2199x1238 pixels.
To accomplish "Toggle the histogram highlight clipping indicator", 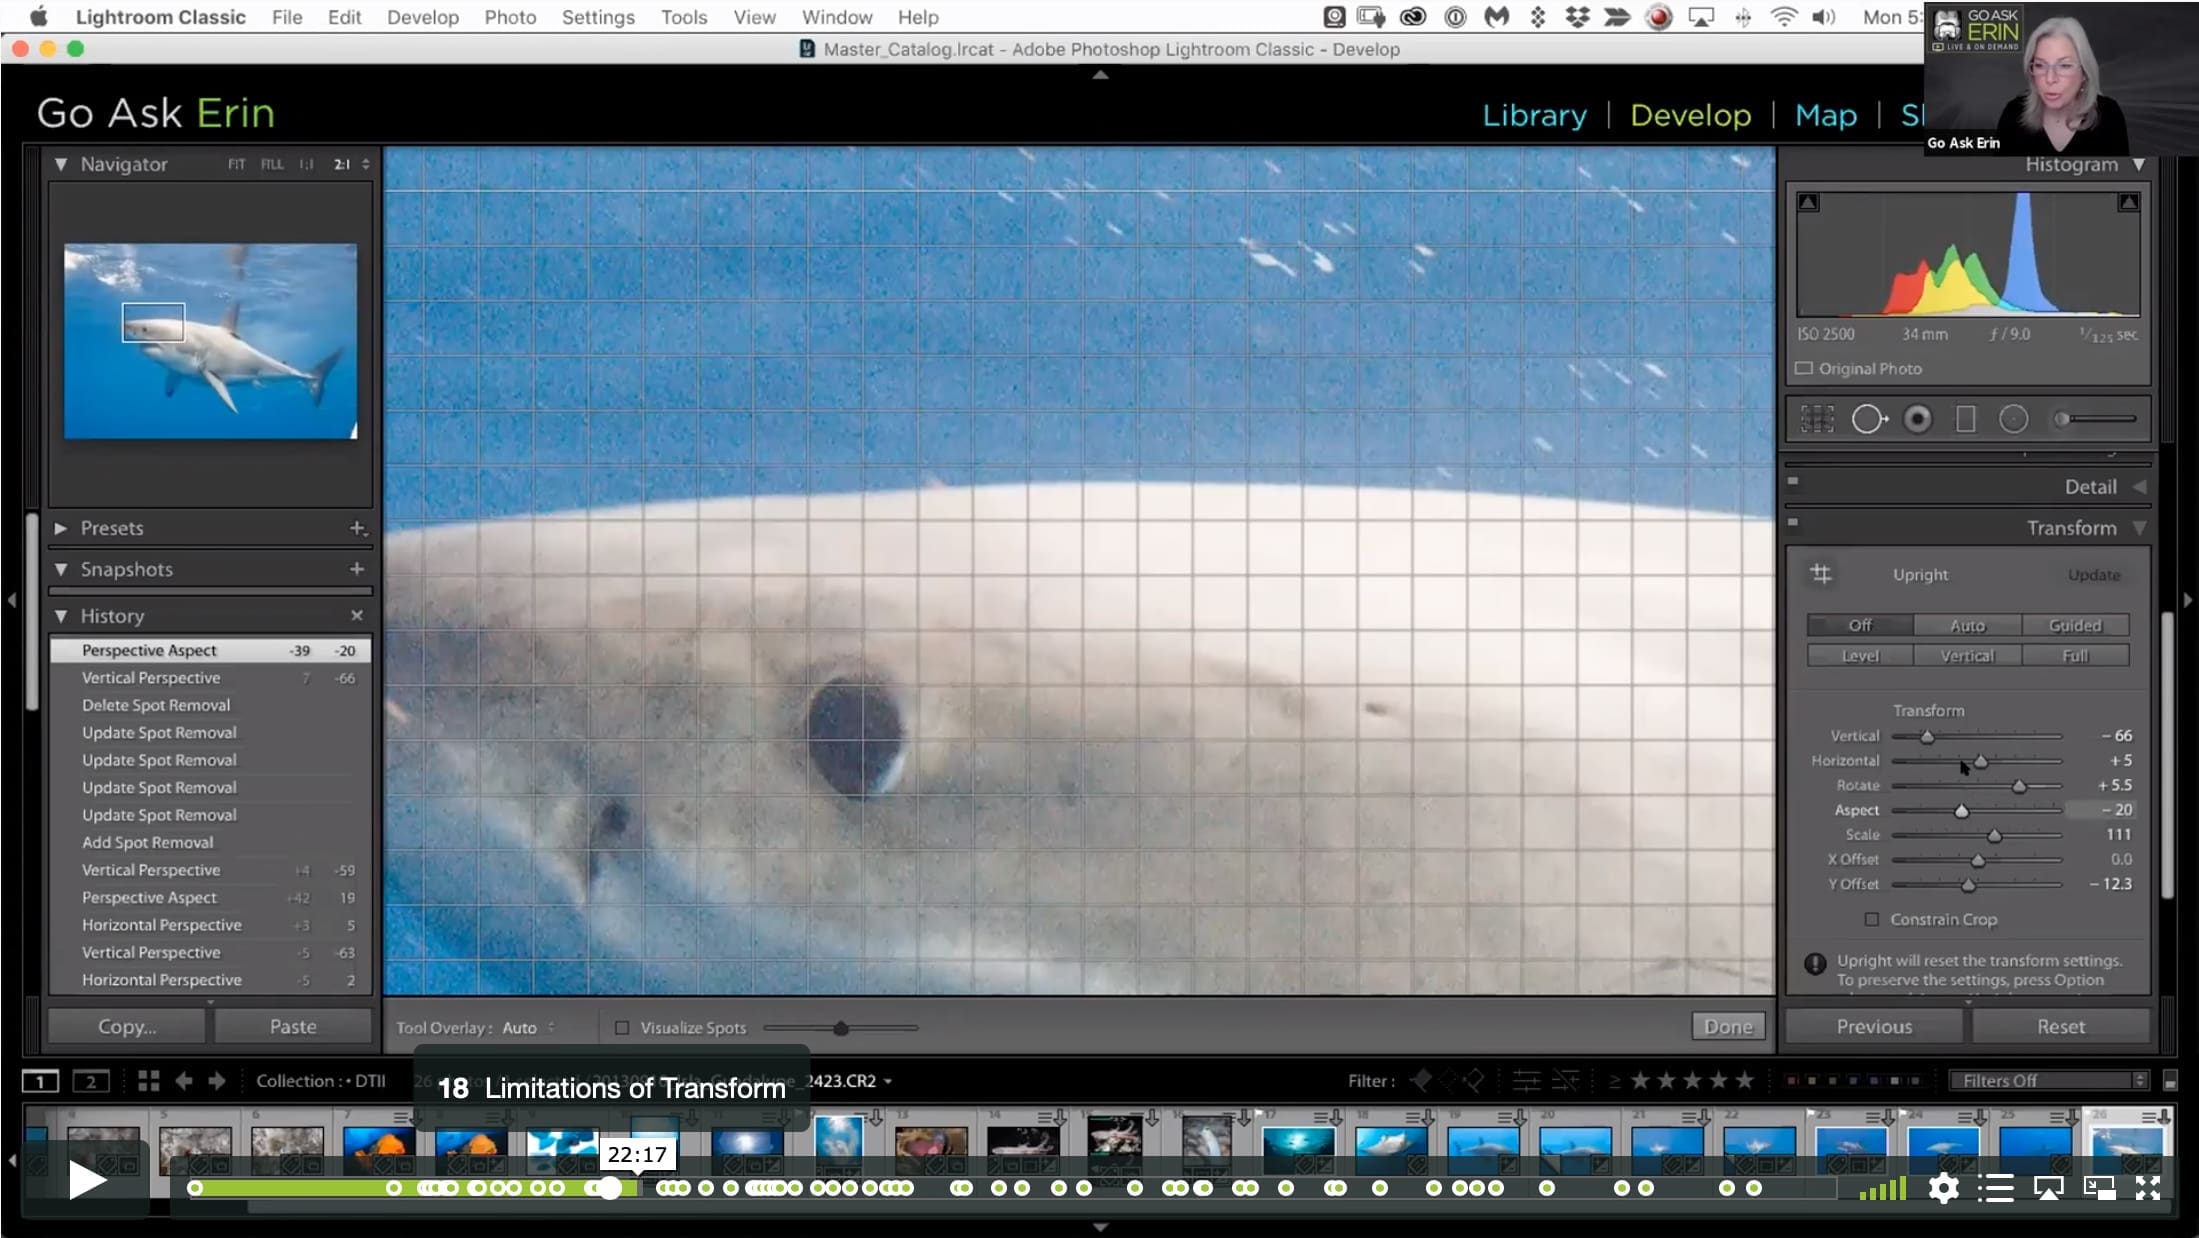I will pos(2129,202).
